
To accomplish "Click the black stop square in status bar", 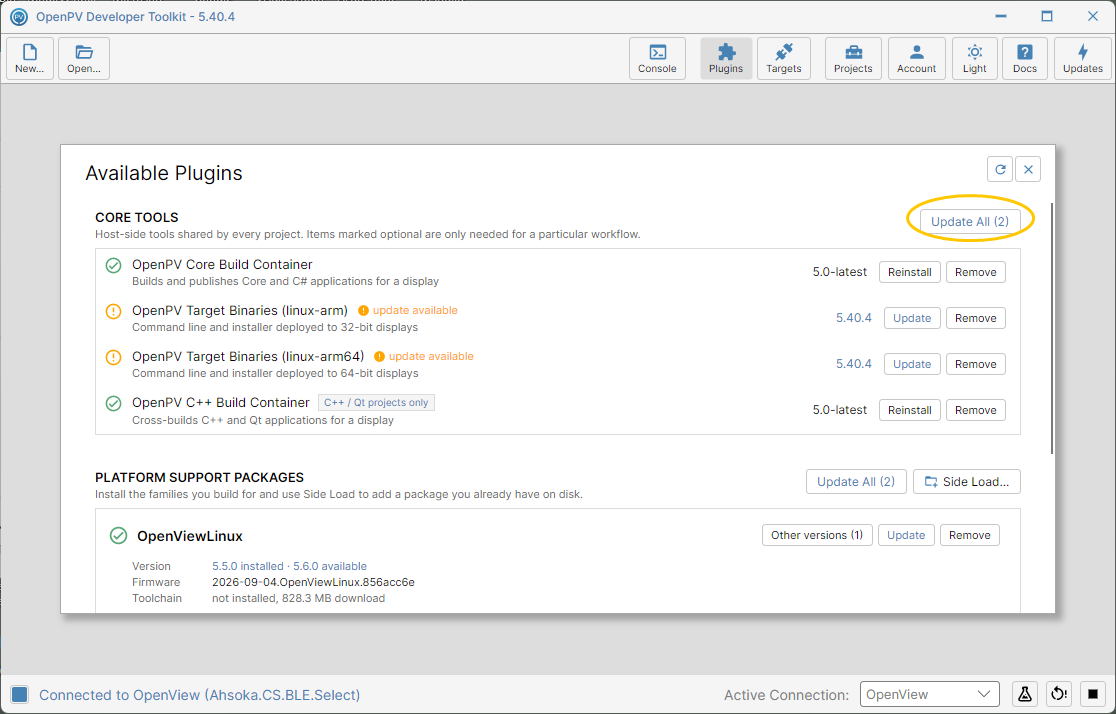I will tap(1093, 693).
